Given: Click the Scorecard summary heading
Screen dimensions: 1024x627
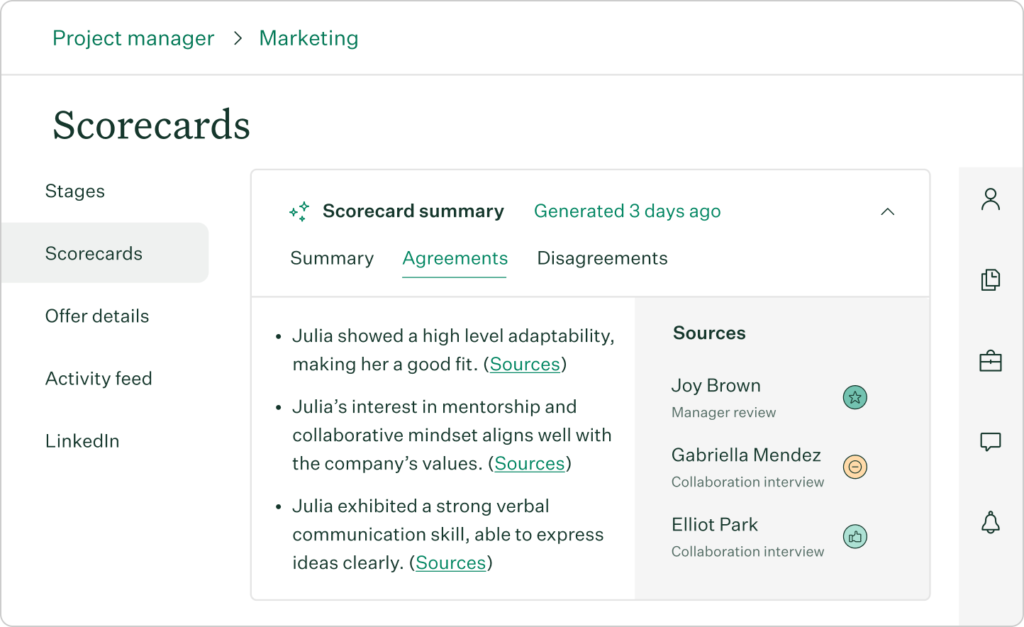Looking at the screenshot, I should pos(413,211).
